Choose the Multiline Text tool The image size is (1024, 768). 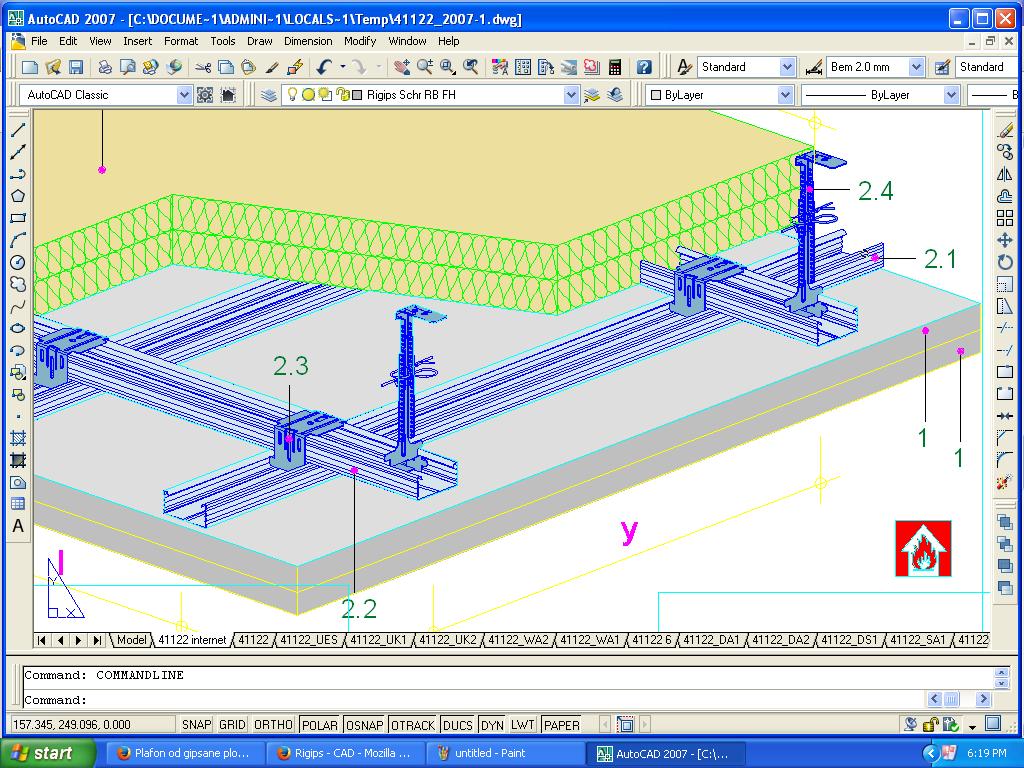(x=18, y=526)
